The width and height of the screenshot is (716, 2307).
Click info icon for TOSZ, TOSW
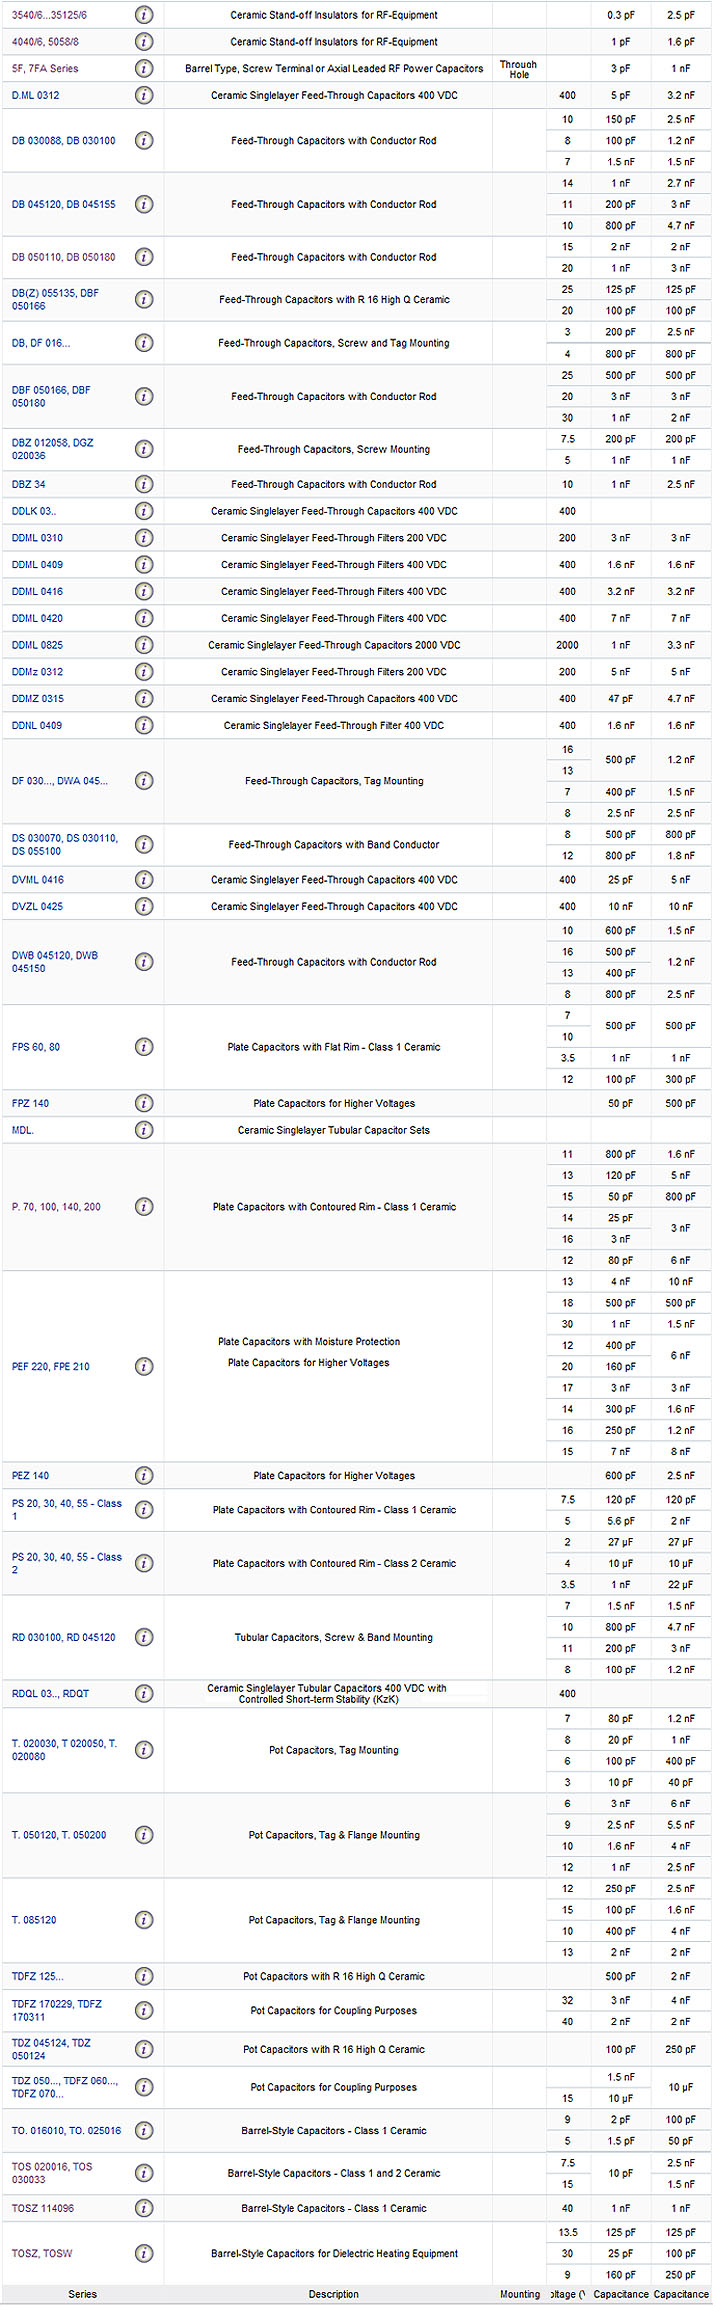(x=144, y=2254)
